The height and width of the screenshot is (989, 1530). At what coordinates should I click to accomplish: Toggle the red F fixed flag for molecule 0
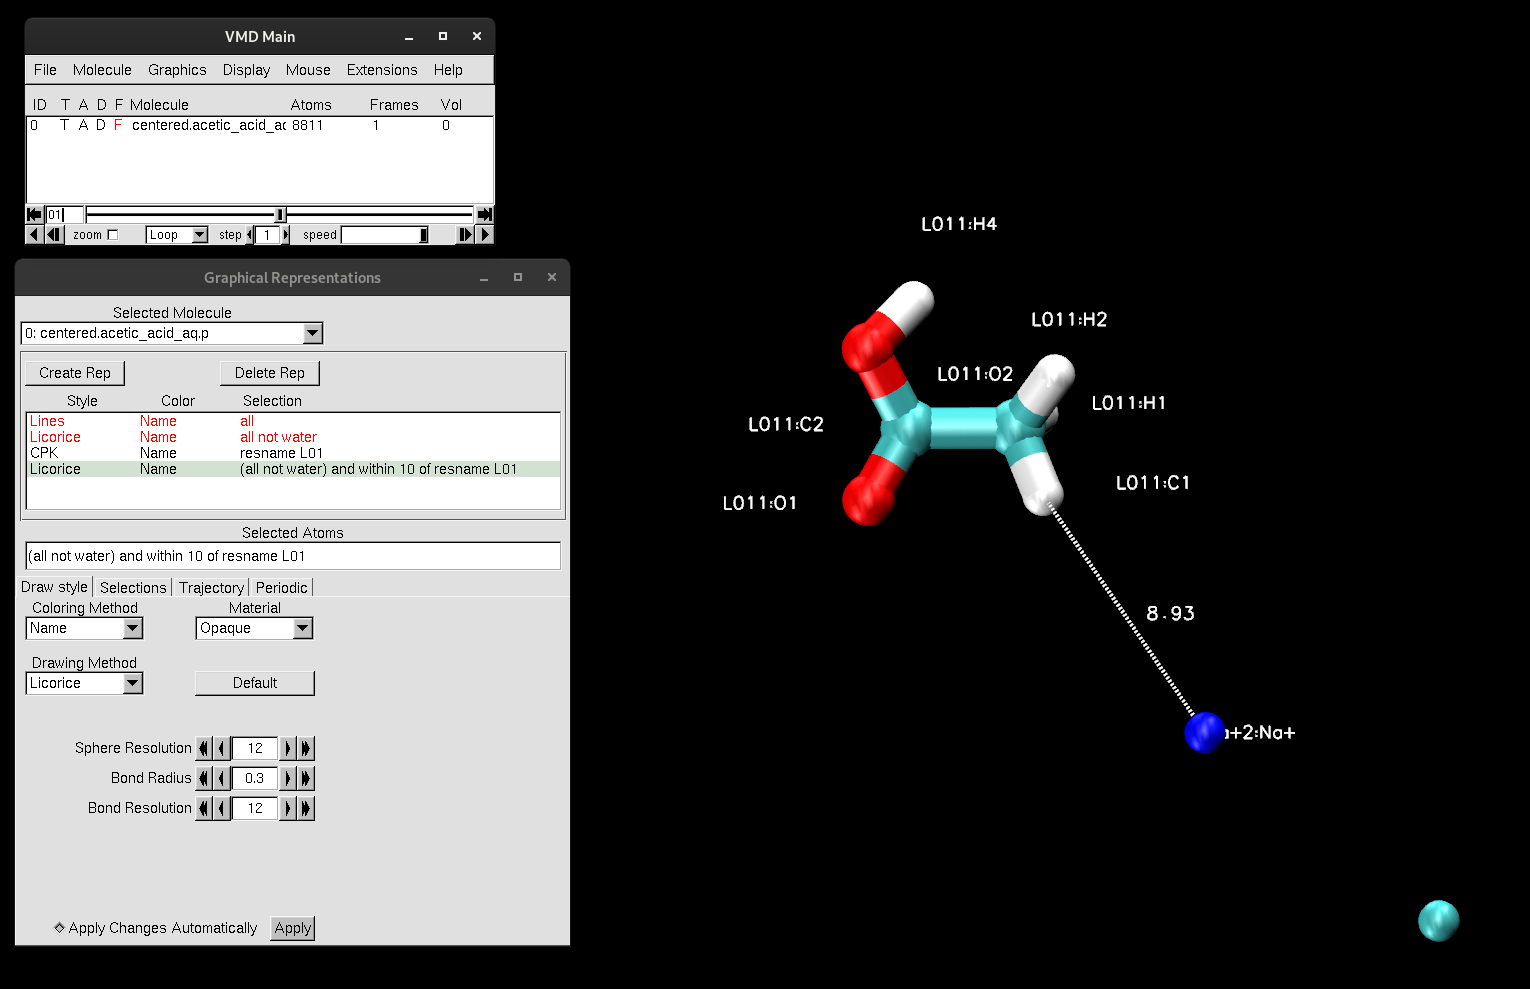pyautogui.click(x=117, y=125)
